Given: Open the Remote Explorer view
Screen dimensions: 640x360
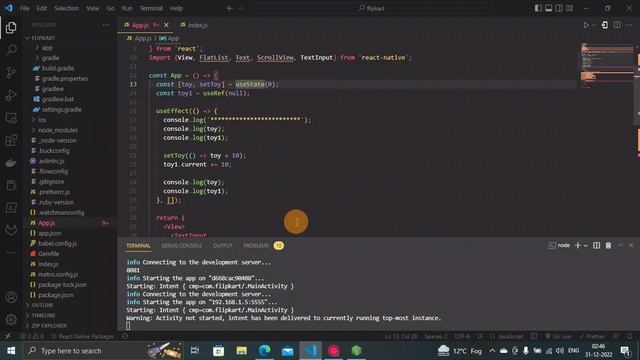Looking at the screenshot, I should pos(11,118).
